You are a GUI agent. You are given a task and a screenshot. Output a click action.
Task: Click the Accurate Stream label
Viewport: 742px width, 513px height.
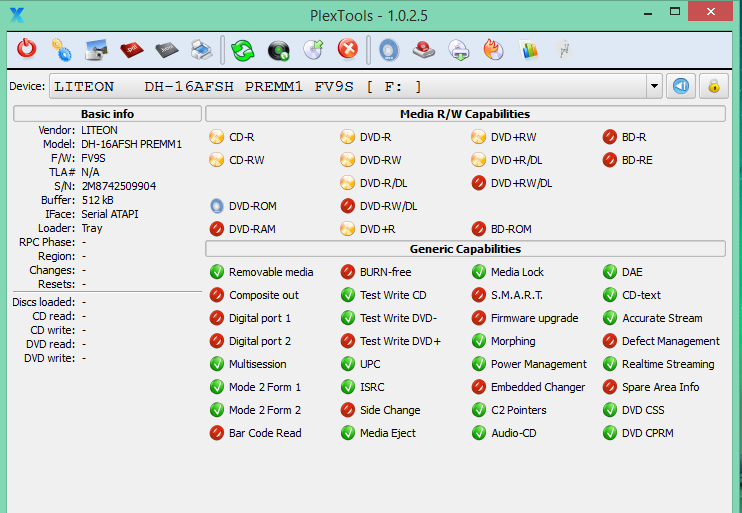(662, 318)
